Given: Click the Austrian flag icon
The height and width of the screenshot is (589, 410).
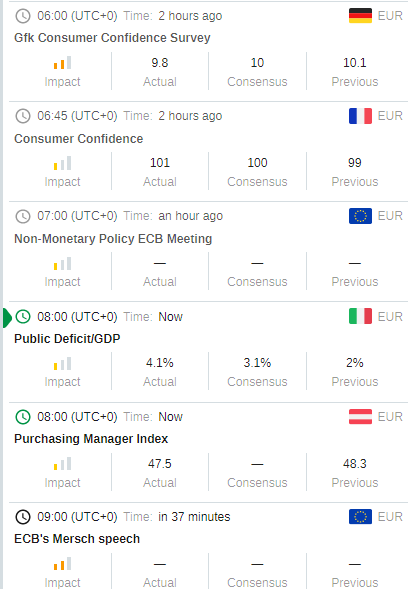Looking at the screenshot, I should (360, 416).
